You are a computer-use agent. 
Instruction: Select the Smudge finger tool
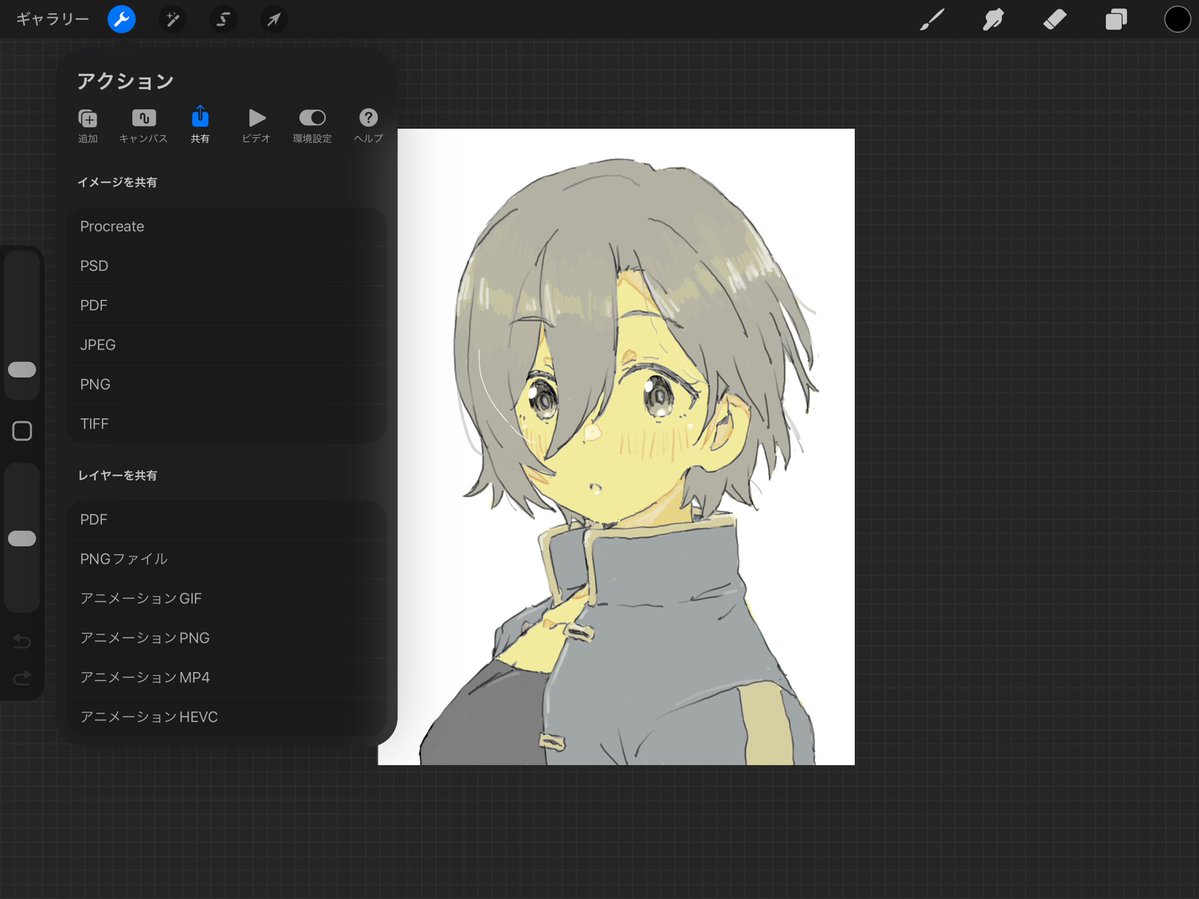(x=993, y=19)
